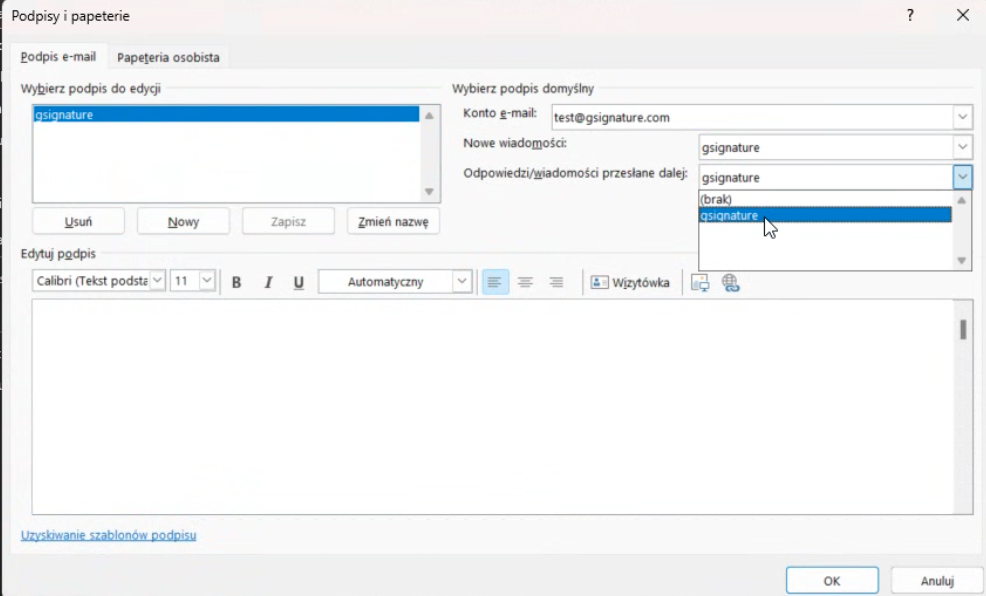The height and width of the screenshot is (596, 986).
Task: Click the test@gsignature.com account field
Action: click(752, 117)
